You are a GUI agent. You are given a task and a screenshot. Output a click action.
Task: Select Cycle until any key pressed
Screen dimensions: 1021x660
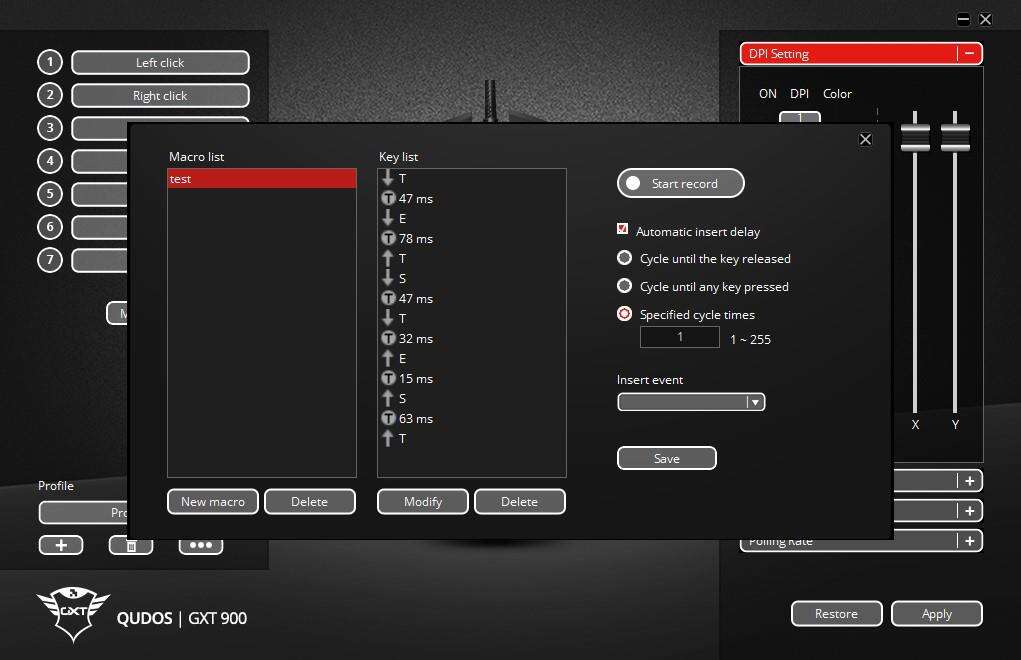[x=625, y=286]
